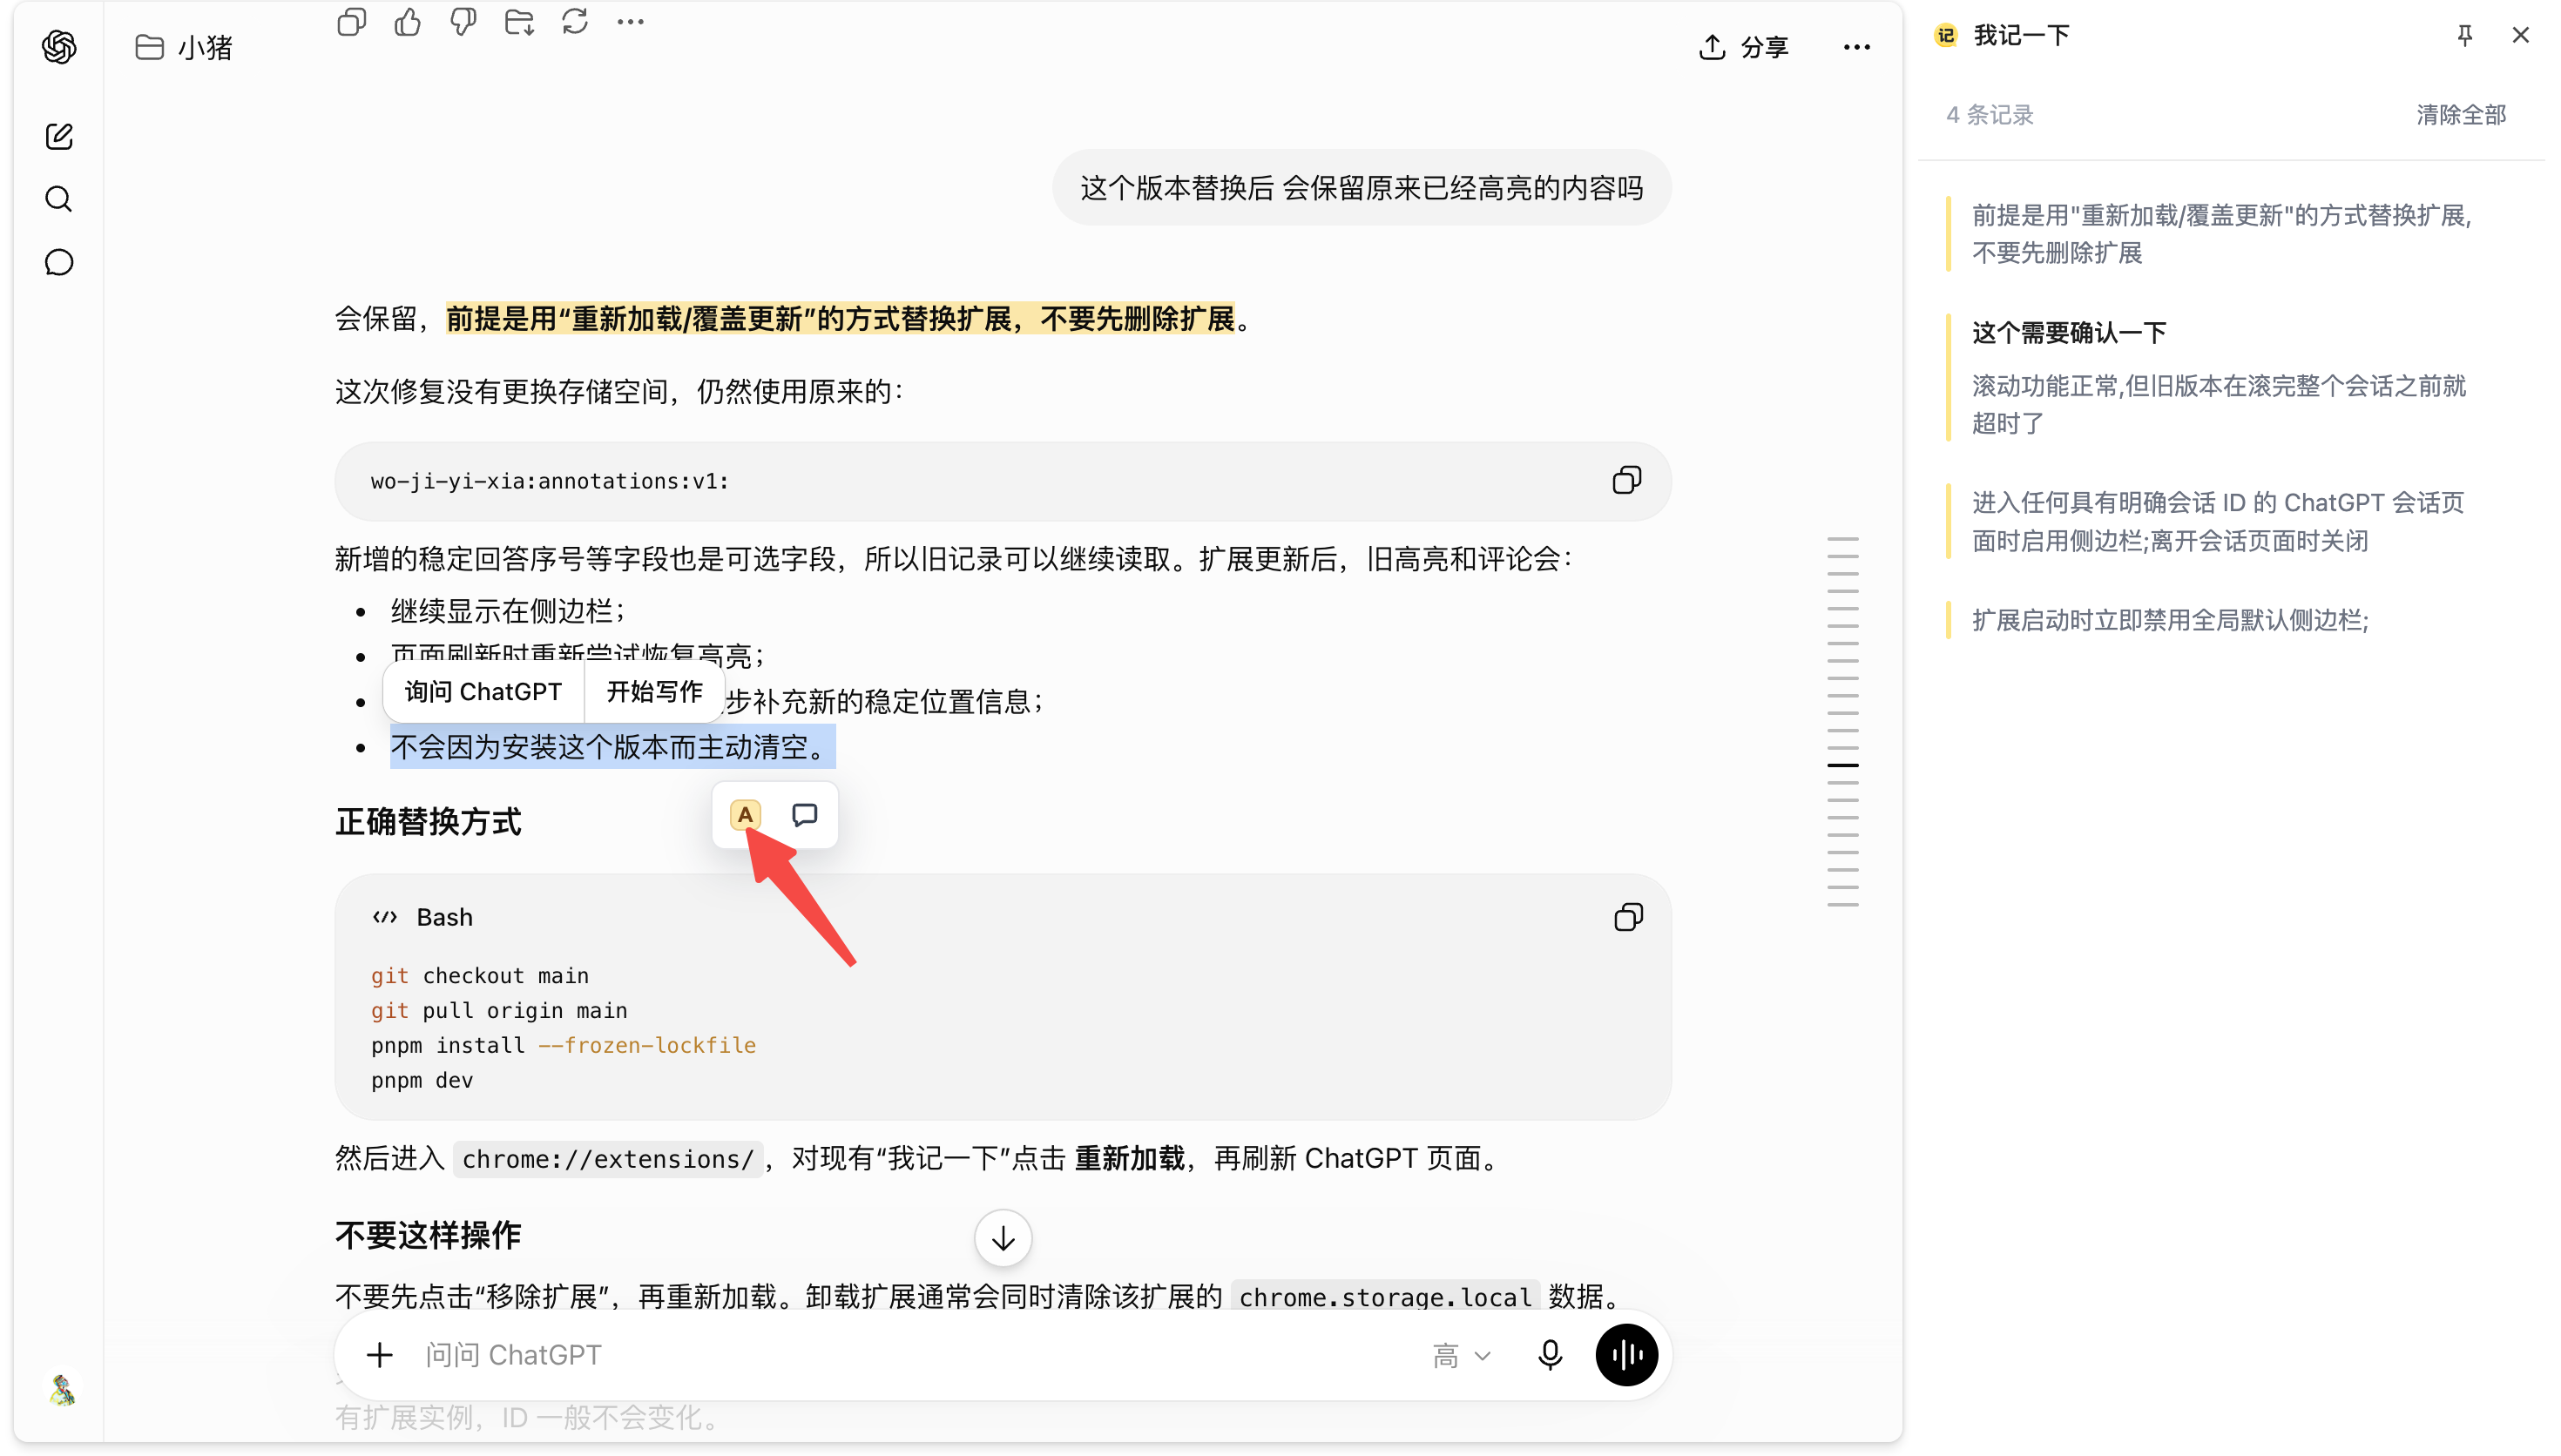The image size is (2561, 1456).
Task: Click the chrome://extensions/ inline code
Action: pos(607,1159)
